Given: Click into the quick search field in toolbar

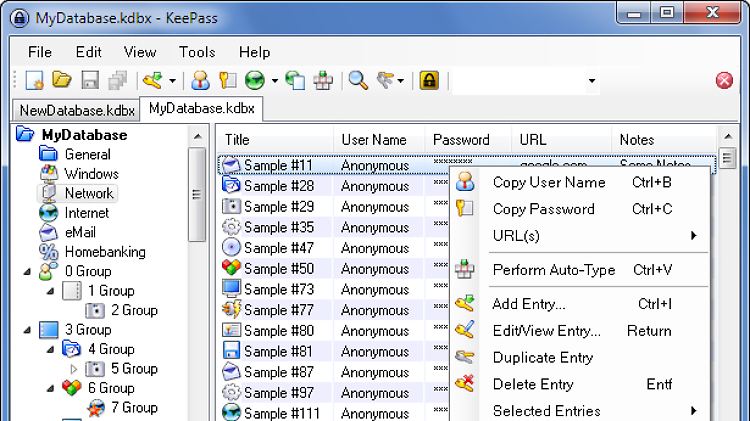Looking at the screenshot, I should pyautogui.click(x=518, y=80).
